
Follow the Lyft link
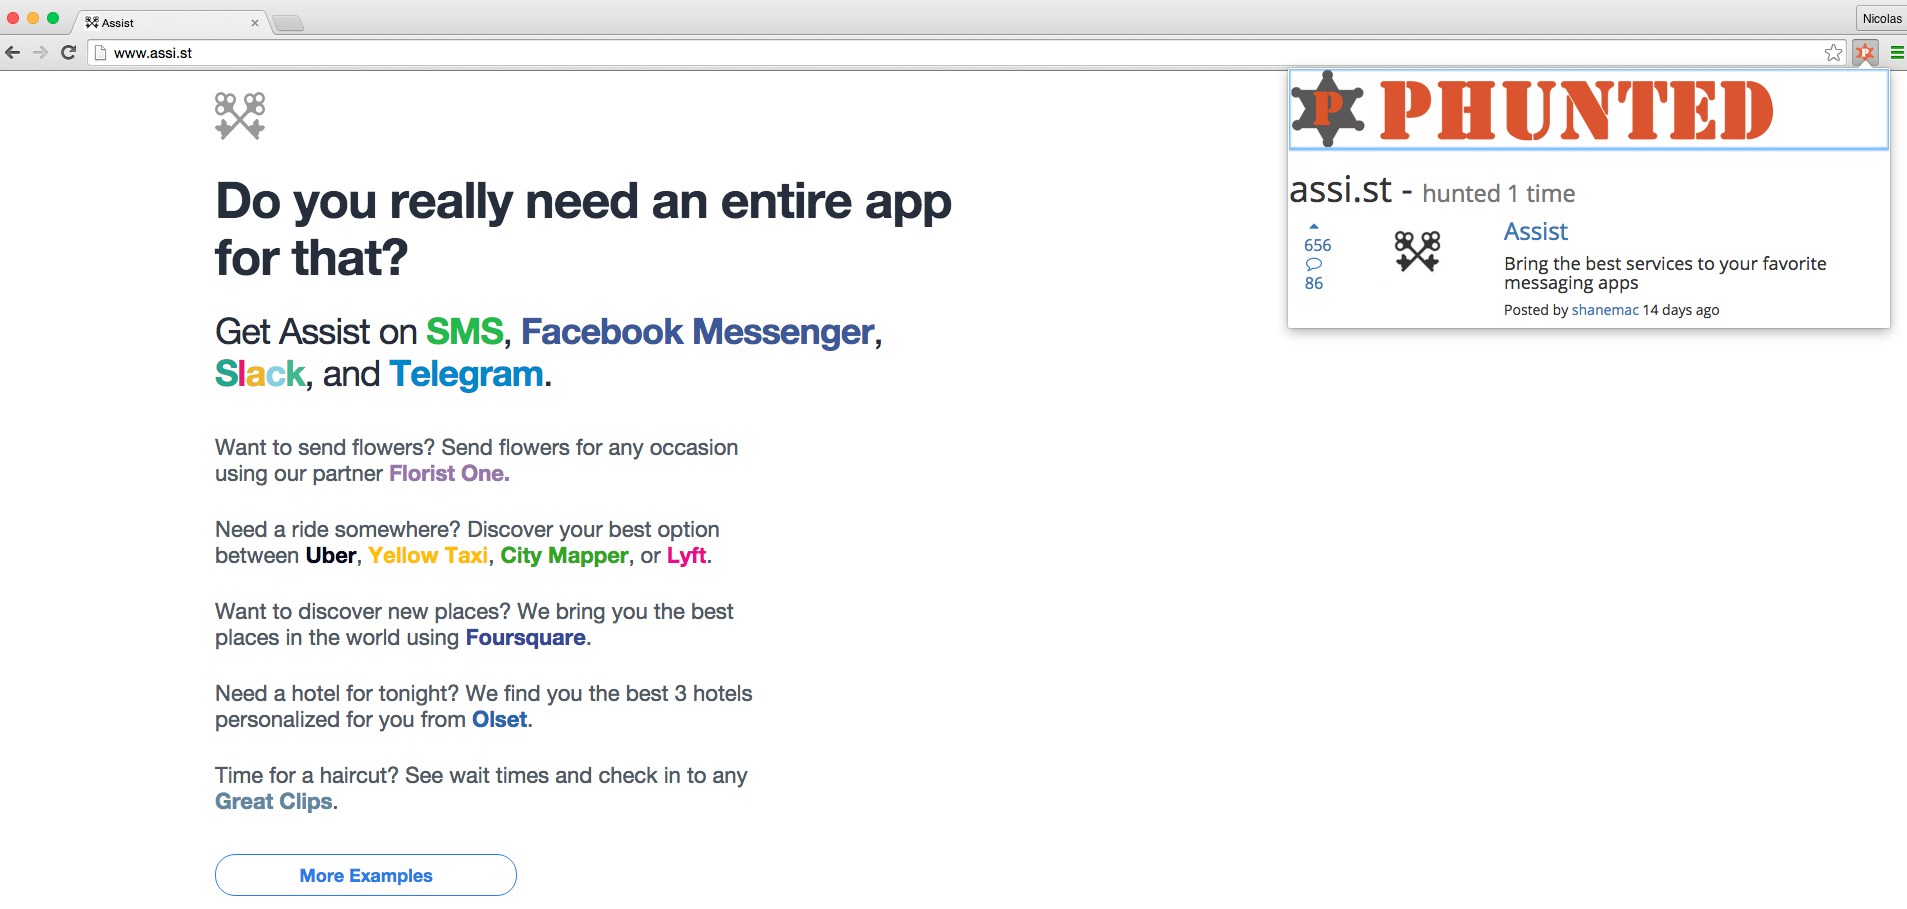pos(687,555)
